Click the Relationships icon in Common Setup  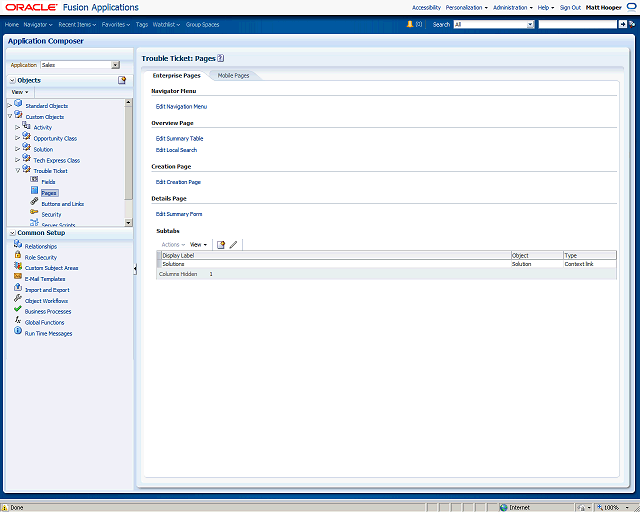pyautogui.click(x=18, y=244)
